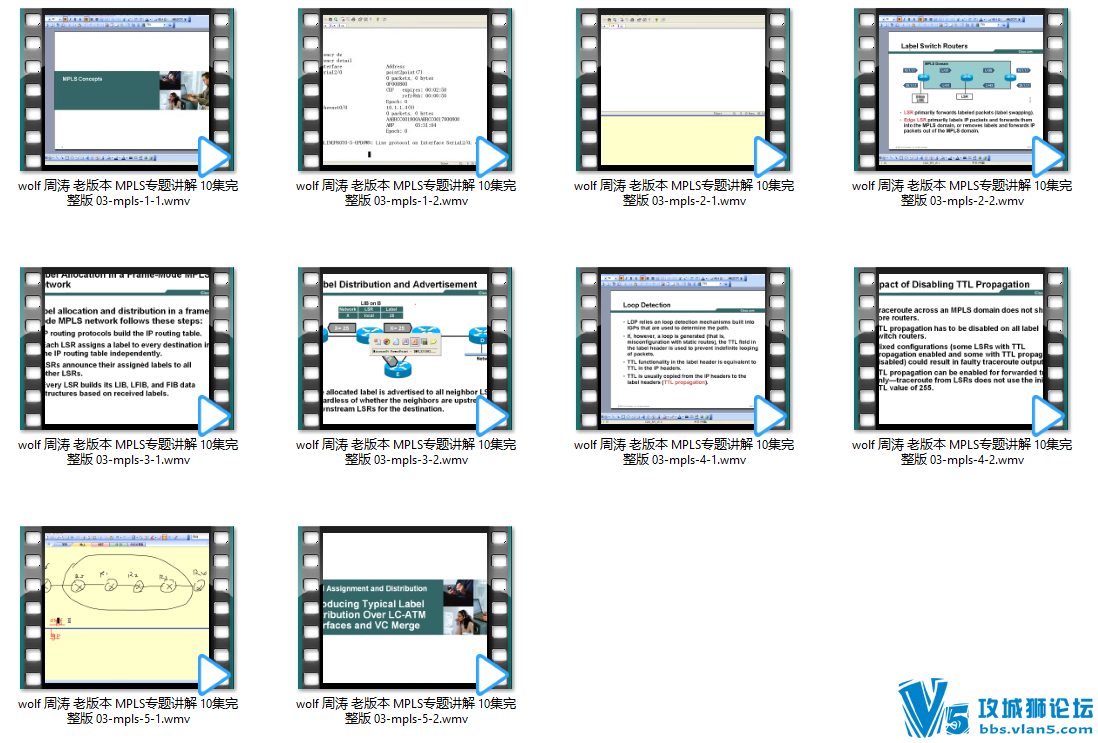Open video thumbnail 03-mpls-2-1.wmv
The image size is (1098, 743).
683,90
